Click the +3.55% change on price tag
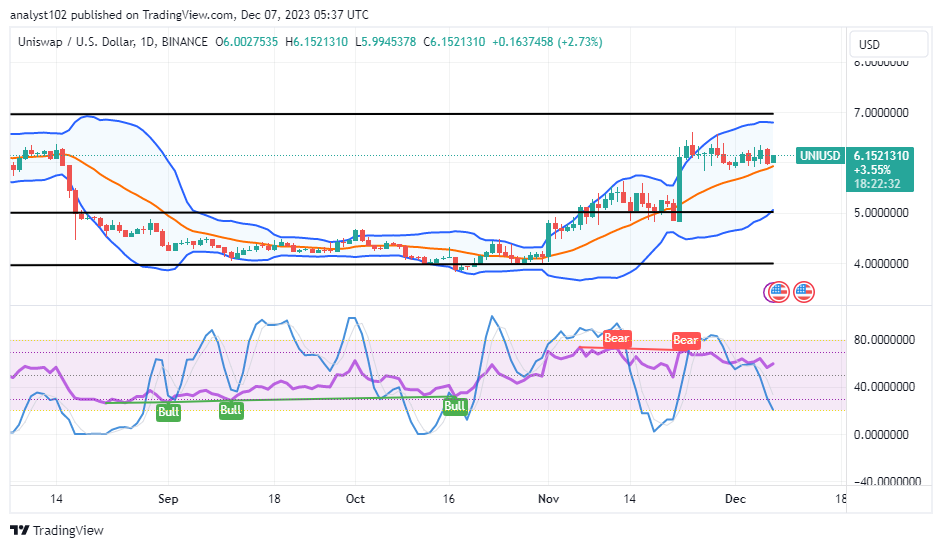Screen dimensions: 942x548 pos(872,170)
